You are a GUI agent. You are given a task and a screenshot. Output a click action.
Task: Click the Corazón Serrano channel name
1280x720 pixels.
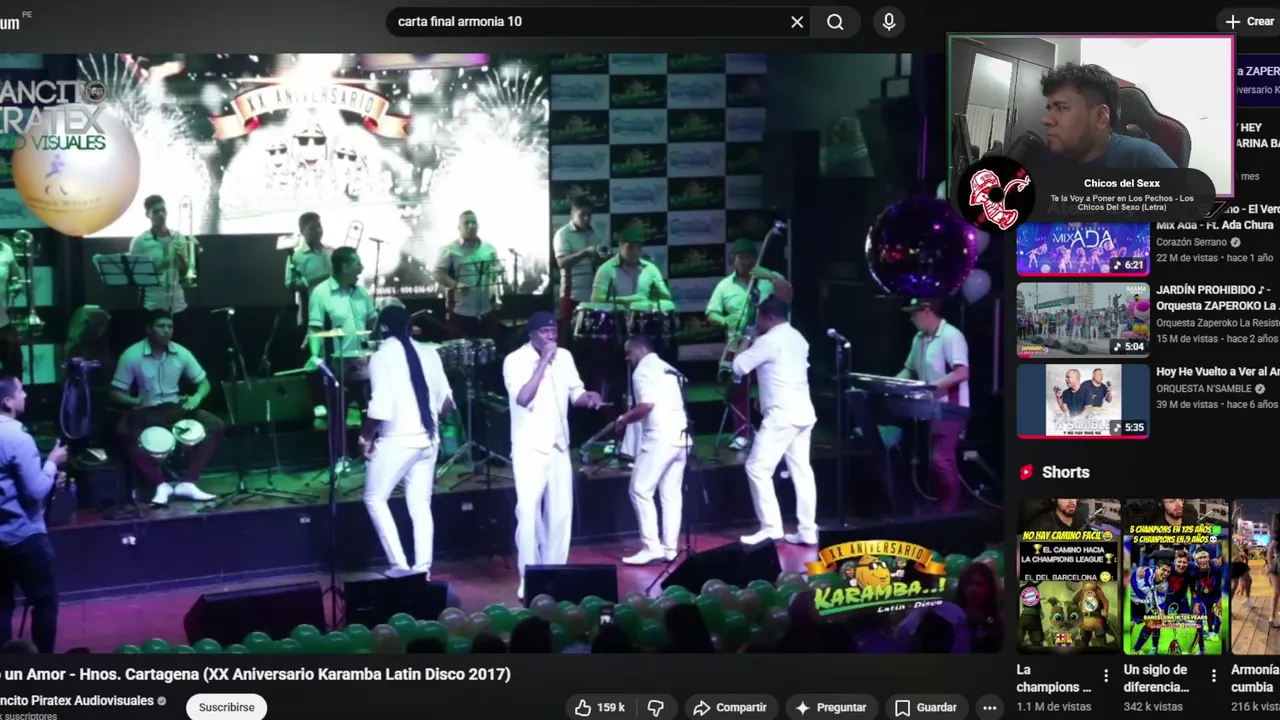1191,242
